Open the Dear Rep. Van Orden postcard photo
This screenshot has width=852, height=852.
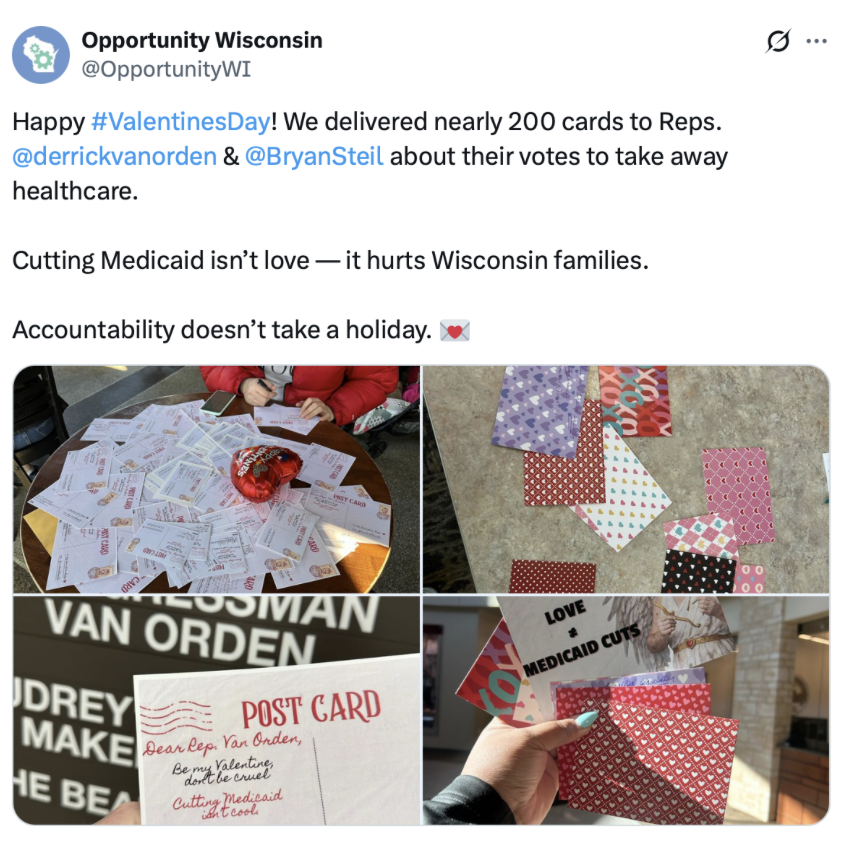tap(216, 710)
